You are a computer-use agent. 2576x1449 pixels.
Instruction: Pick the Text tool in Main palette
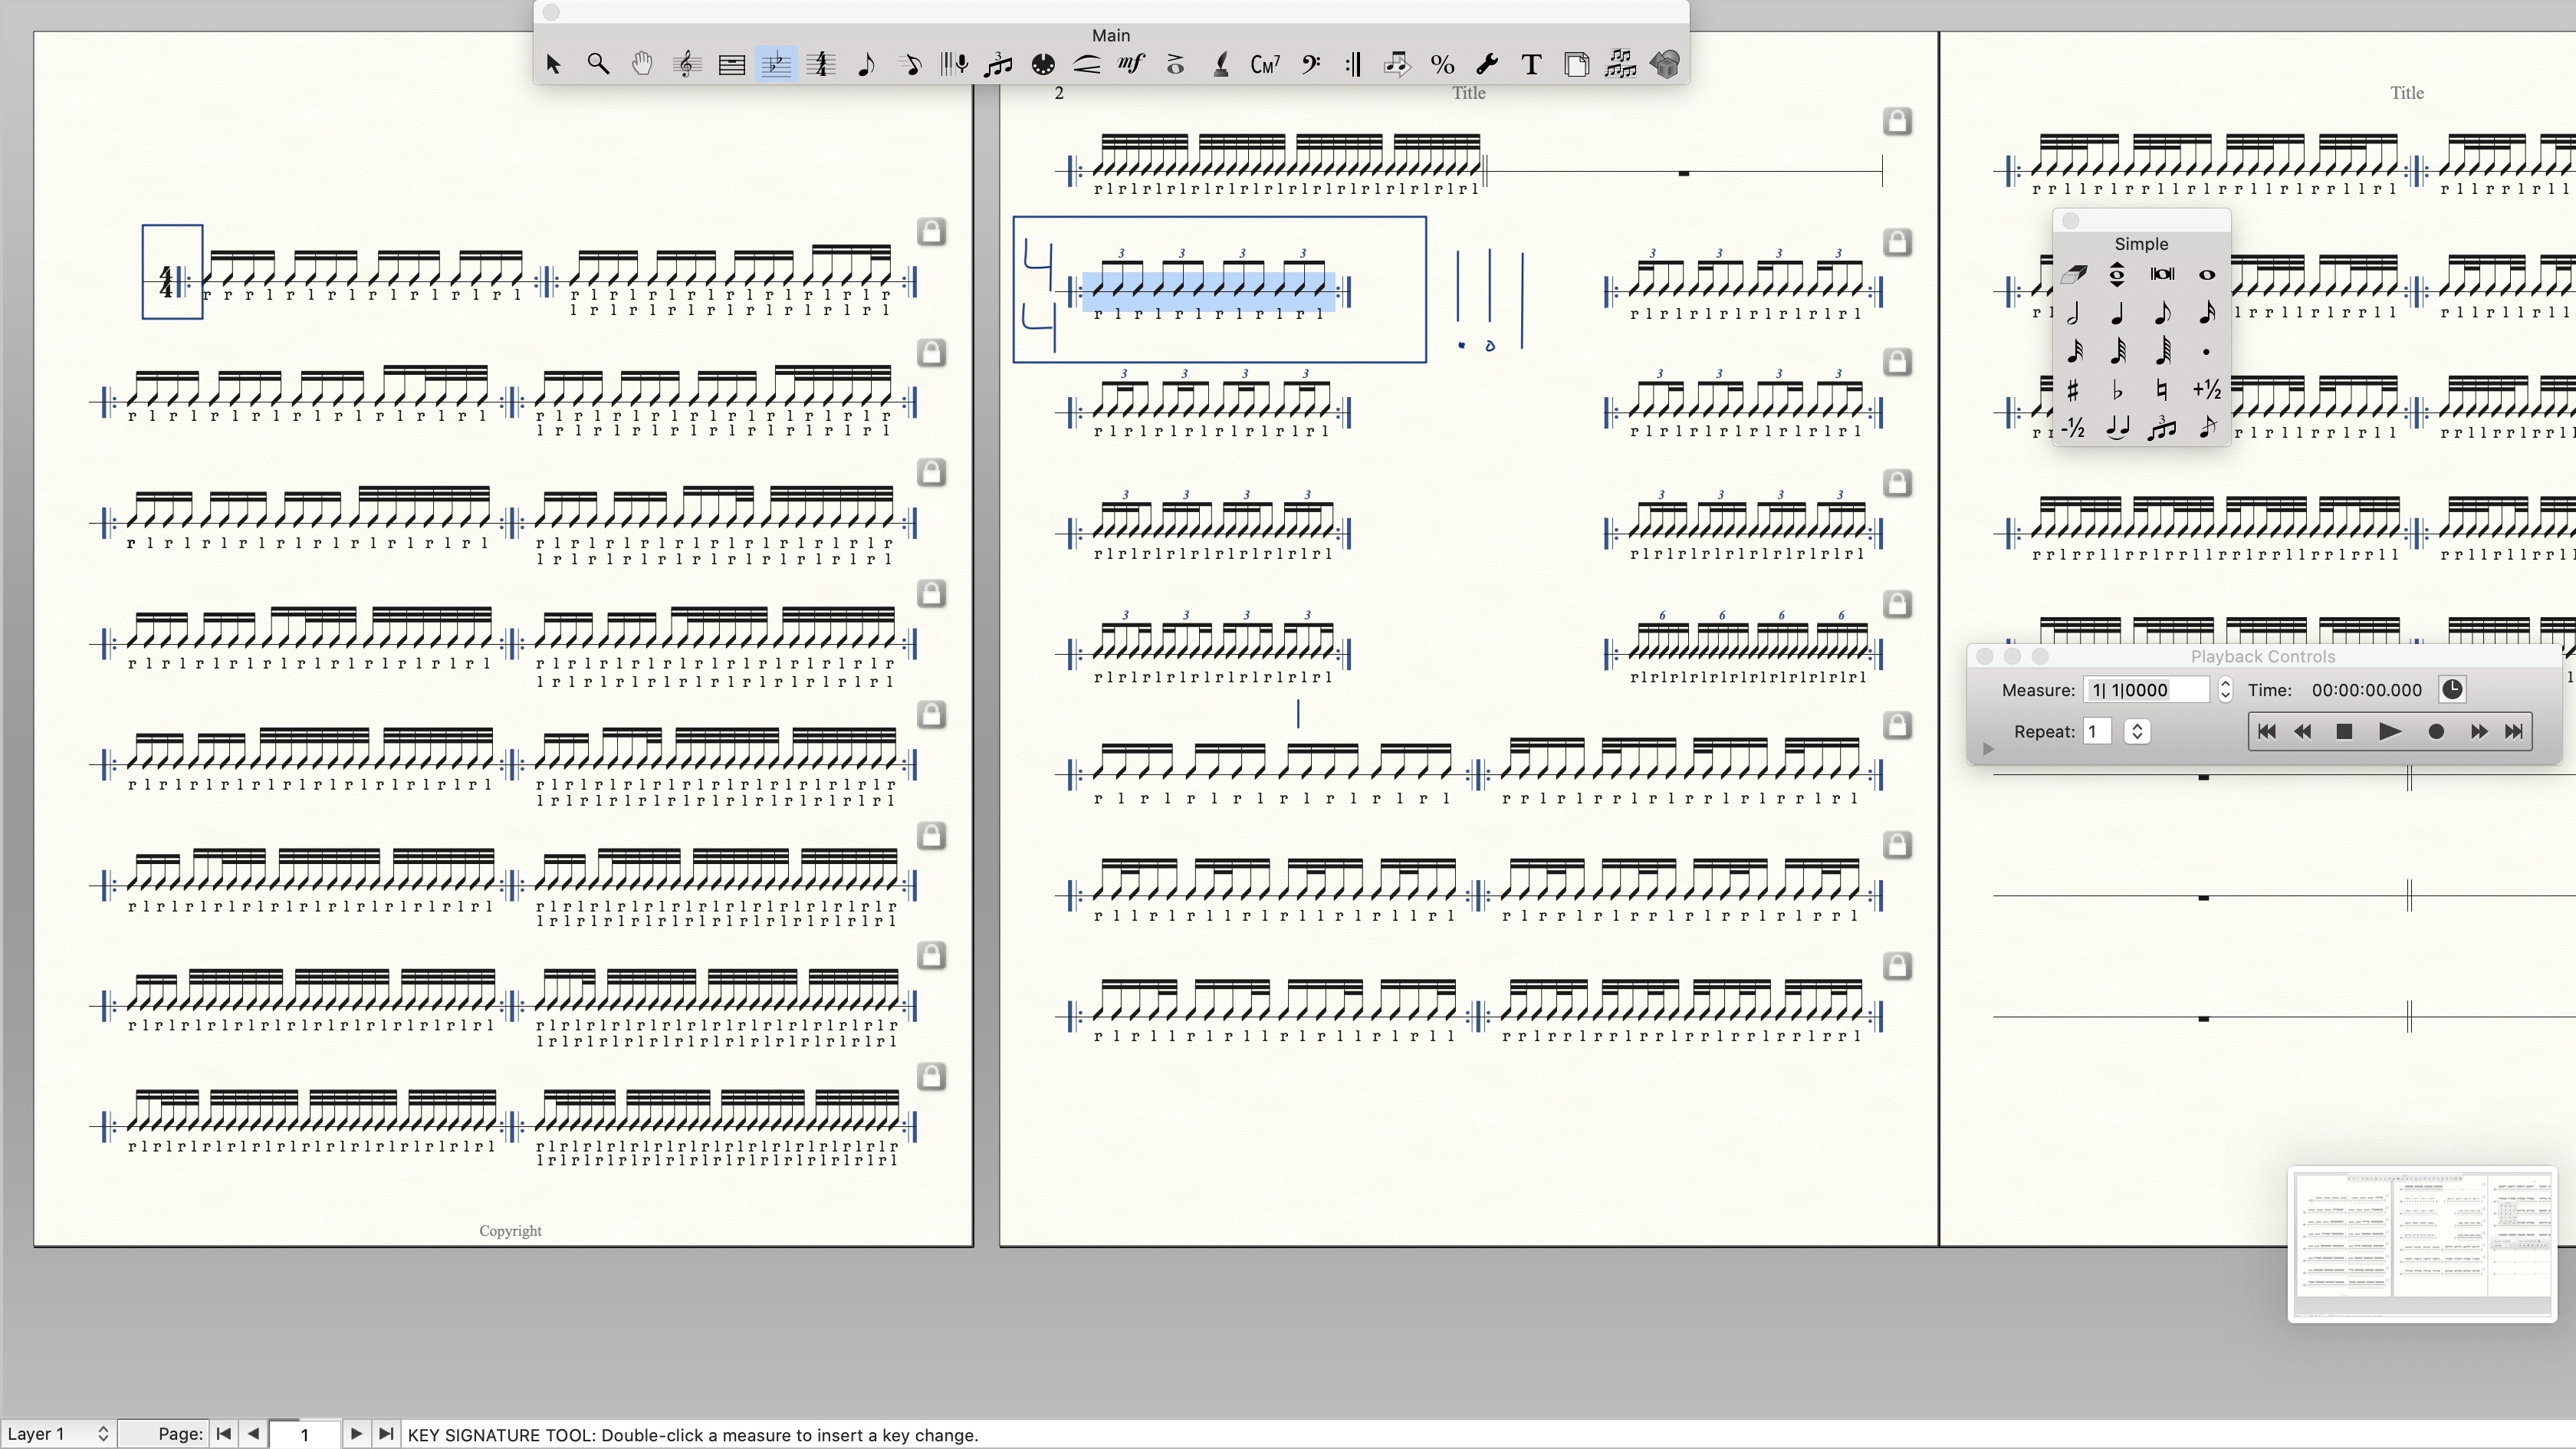coord(1531,65)
